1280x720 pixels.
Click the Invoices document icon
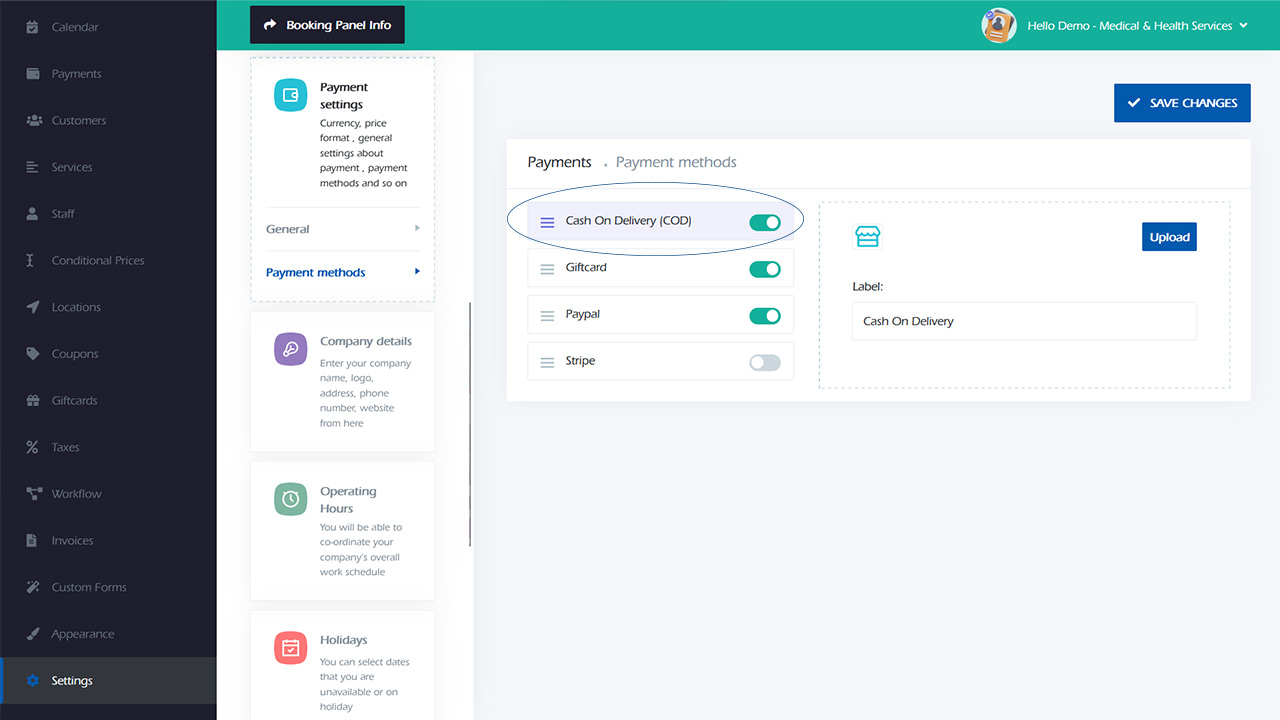32,540
